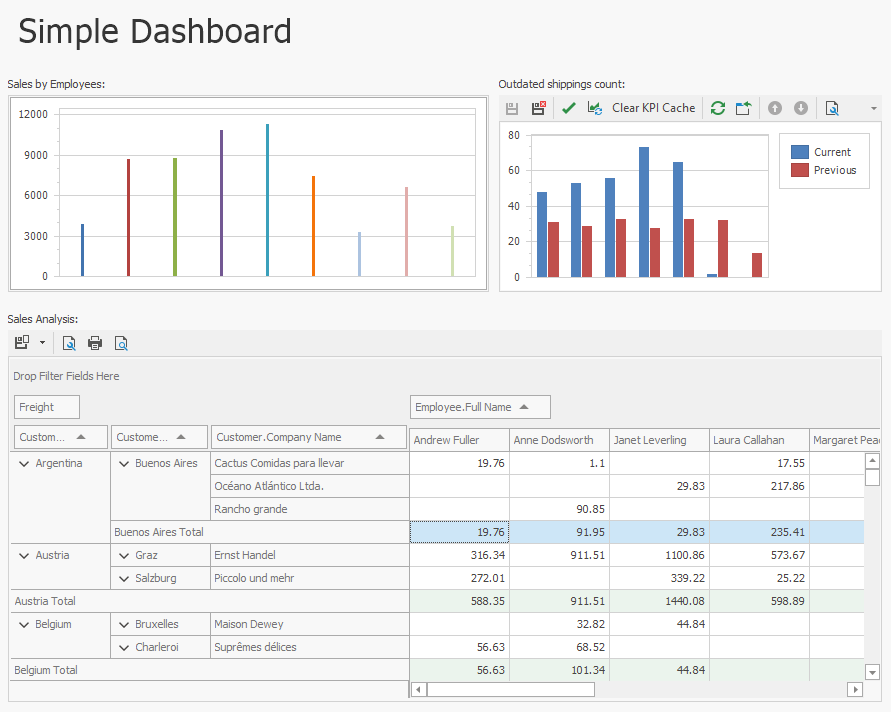The width and height of the screenshot is (891, 712).
Task: Select the Suprêmes délices row
Action: click(x=310, y=647)
